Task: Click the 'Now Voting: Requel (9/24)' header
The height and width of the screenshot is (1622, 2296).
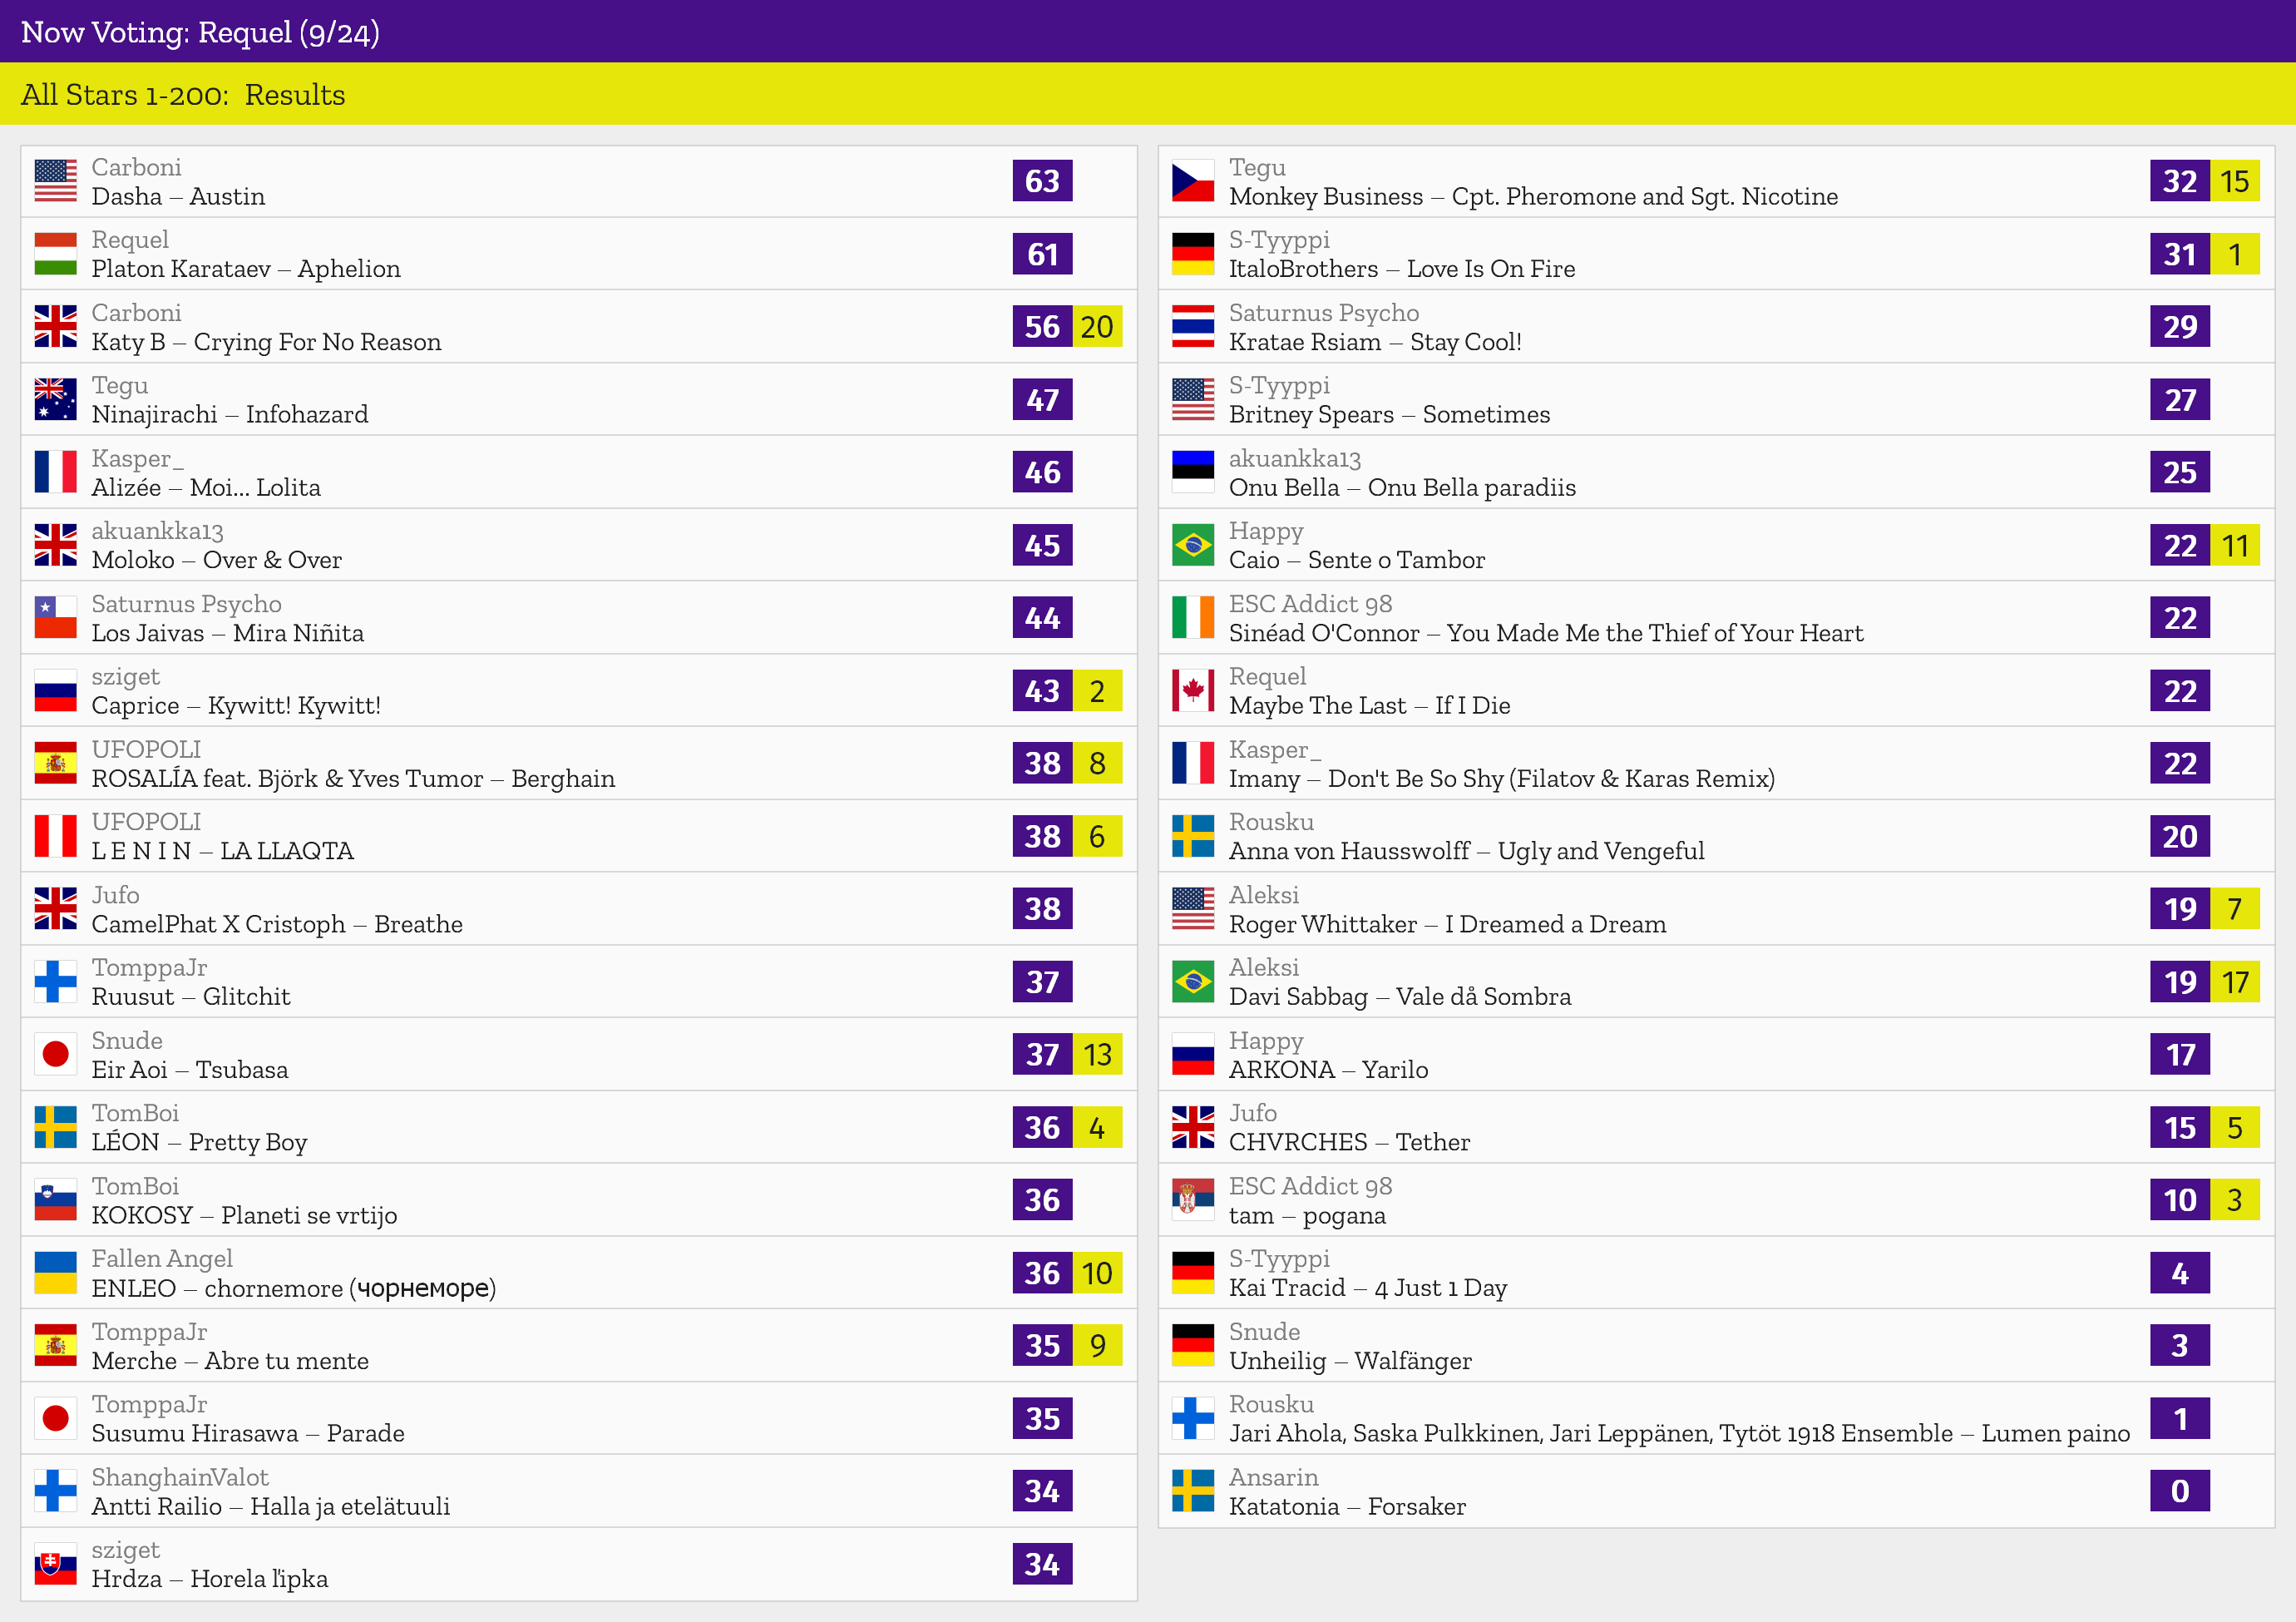Action: 200,32
